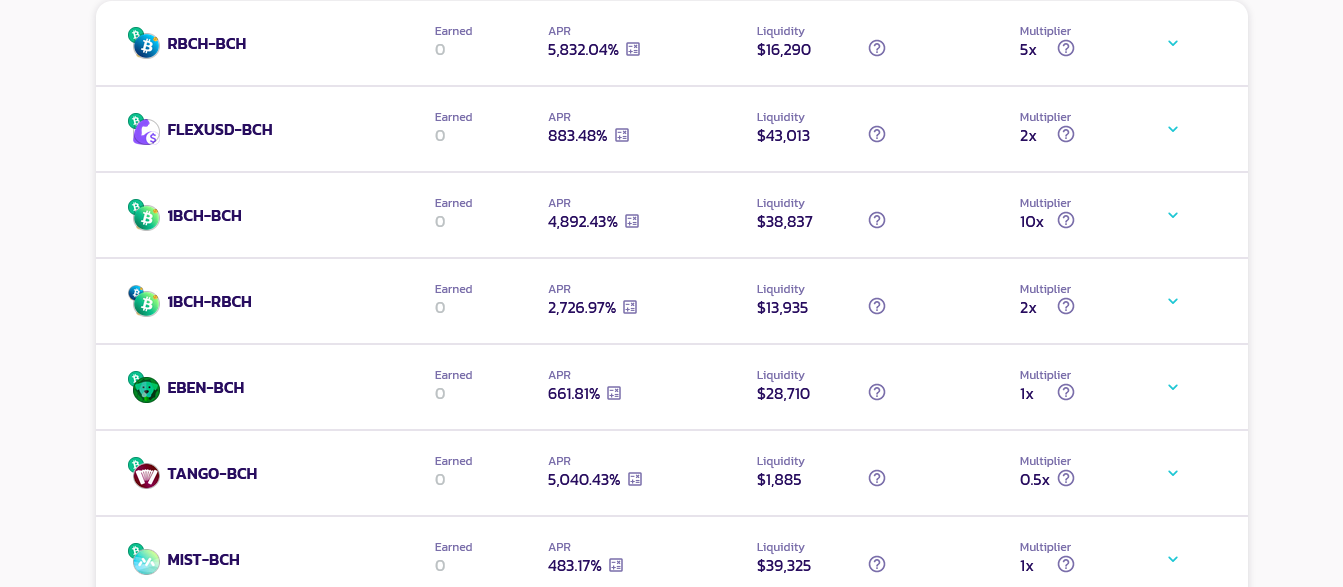Open APR calculator for MIST-BCH farm
Viewport: 1343px width, 587px height.
[x=616, y=565]
